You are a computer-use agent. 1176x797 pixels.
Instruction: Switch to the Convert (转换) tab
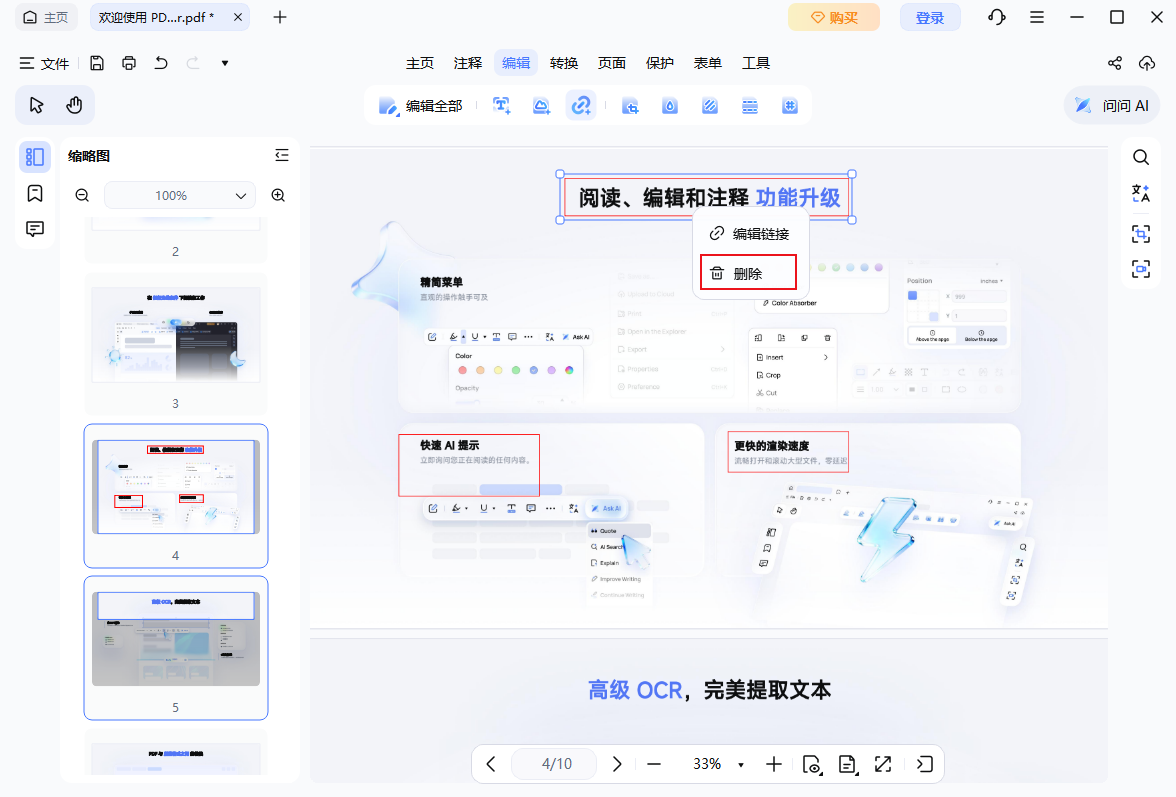564,63
